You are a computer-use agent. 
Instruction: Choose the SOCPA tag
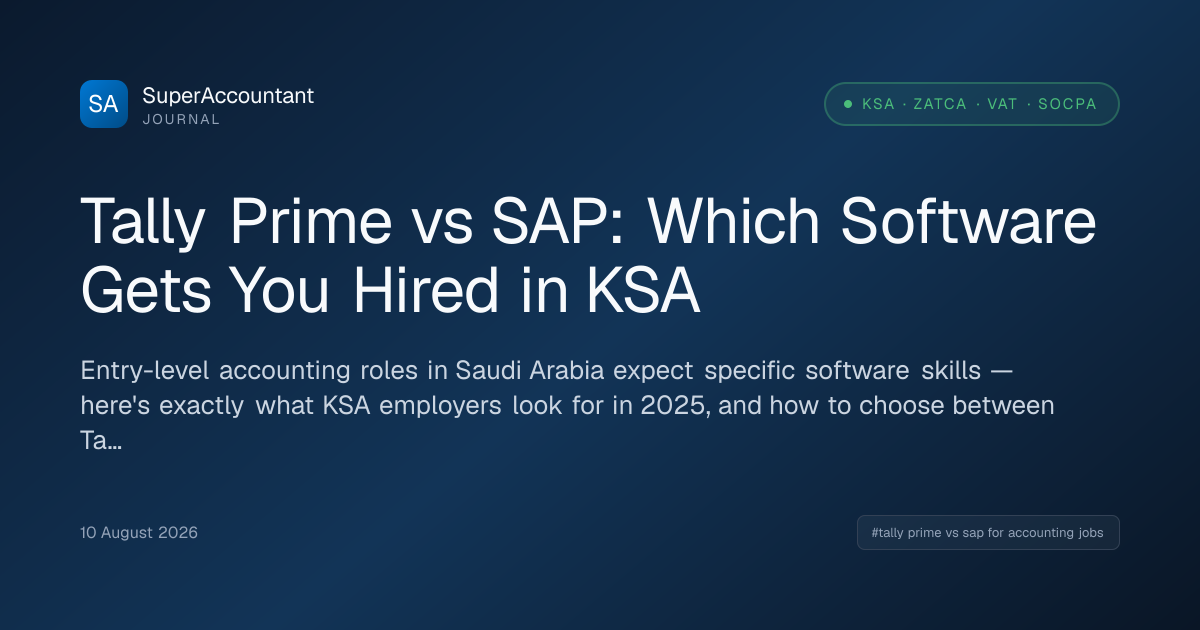pyautogui.click(x=1067, y=104)
